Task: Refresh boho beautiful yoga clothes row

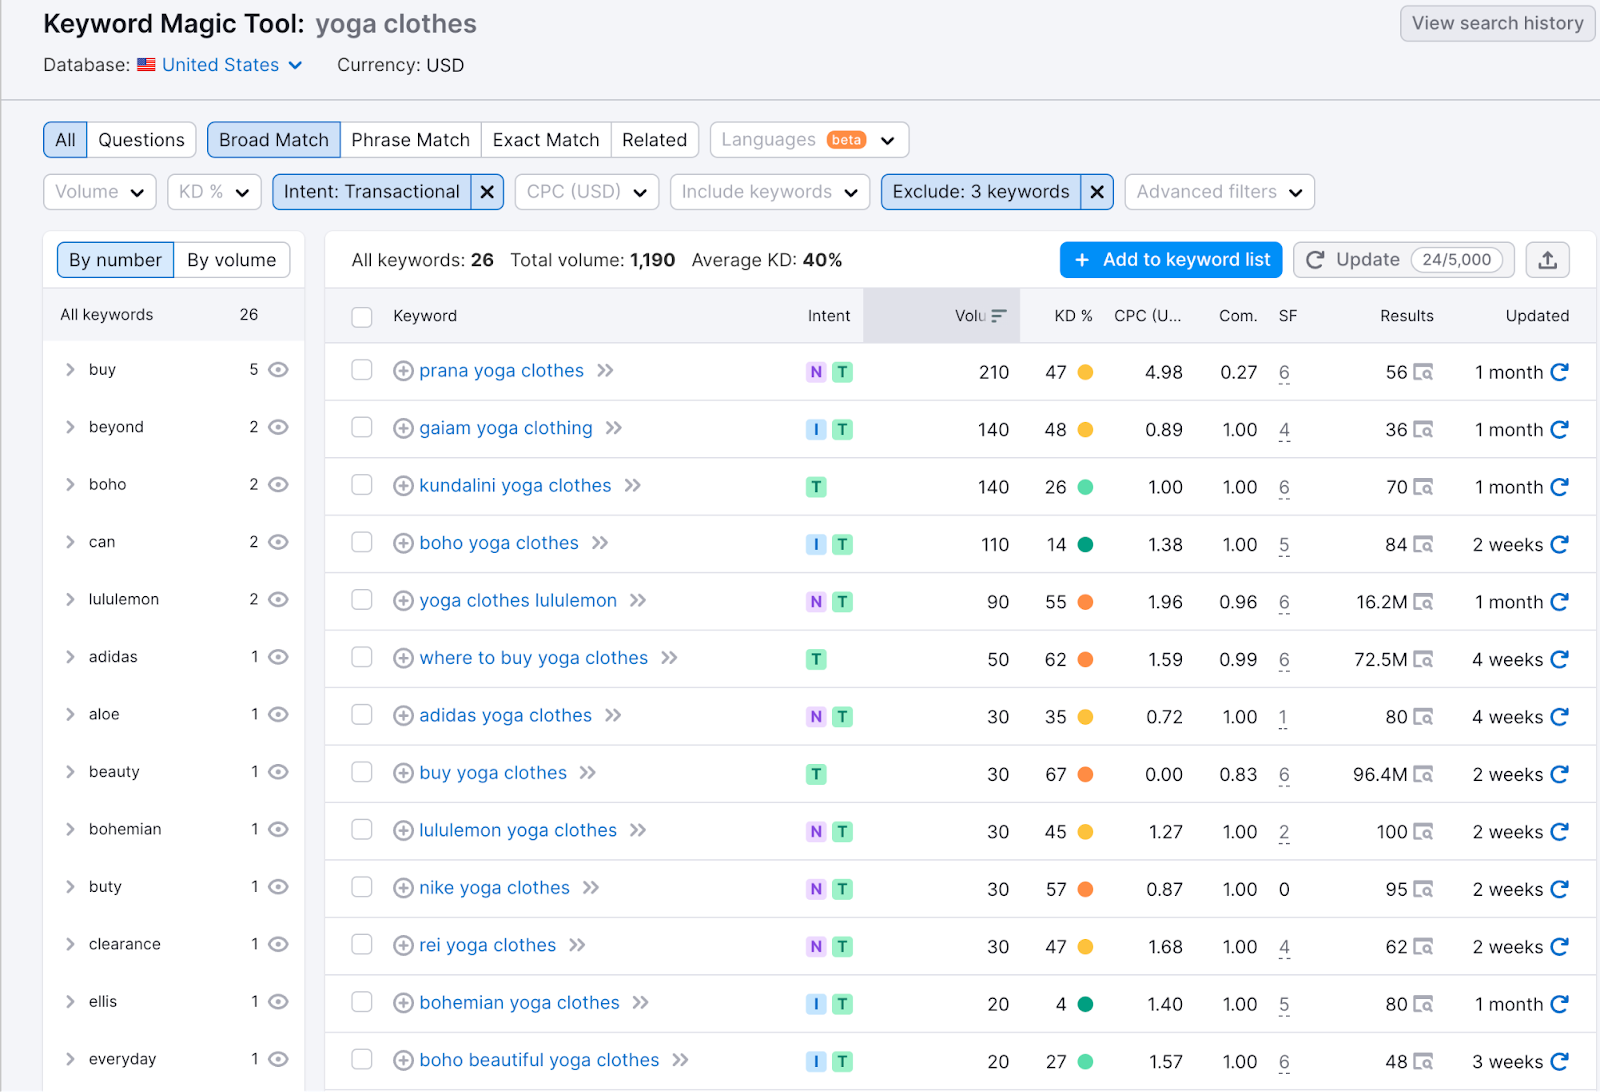Action: 1559,1062
